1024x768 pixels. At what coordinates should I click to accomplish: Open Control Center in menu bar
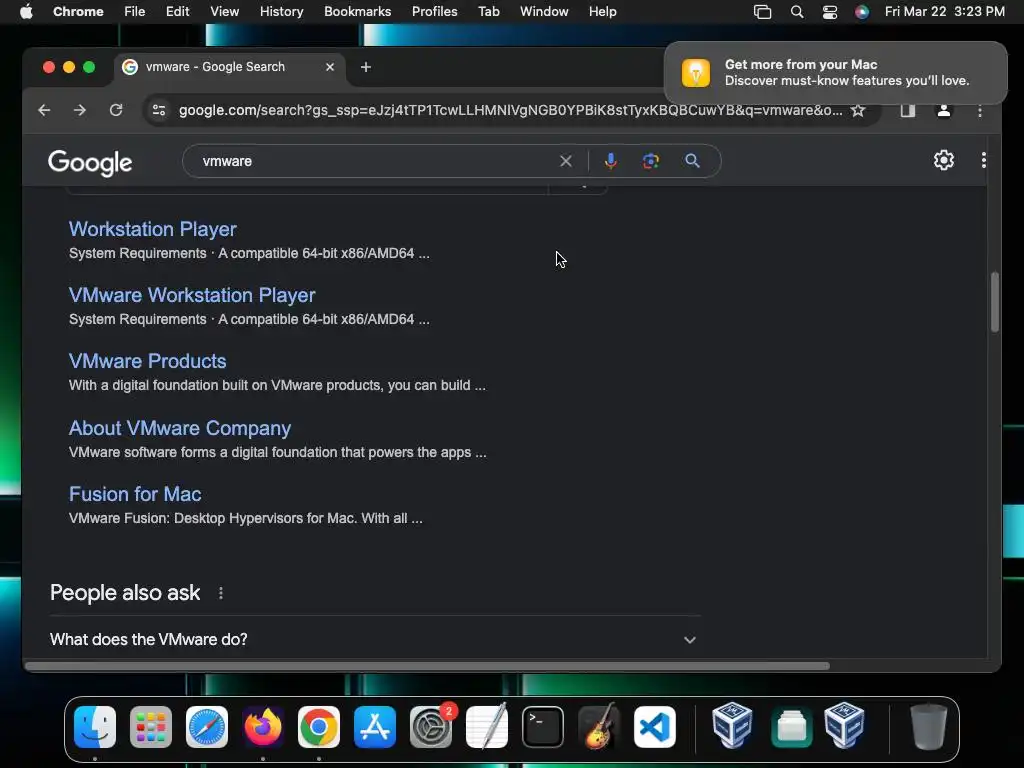829,12
